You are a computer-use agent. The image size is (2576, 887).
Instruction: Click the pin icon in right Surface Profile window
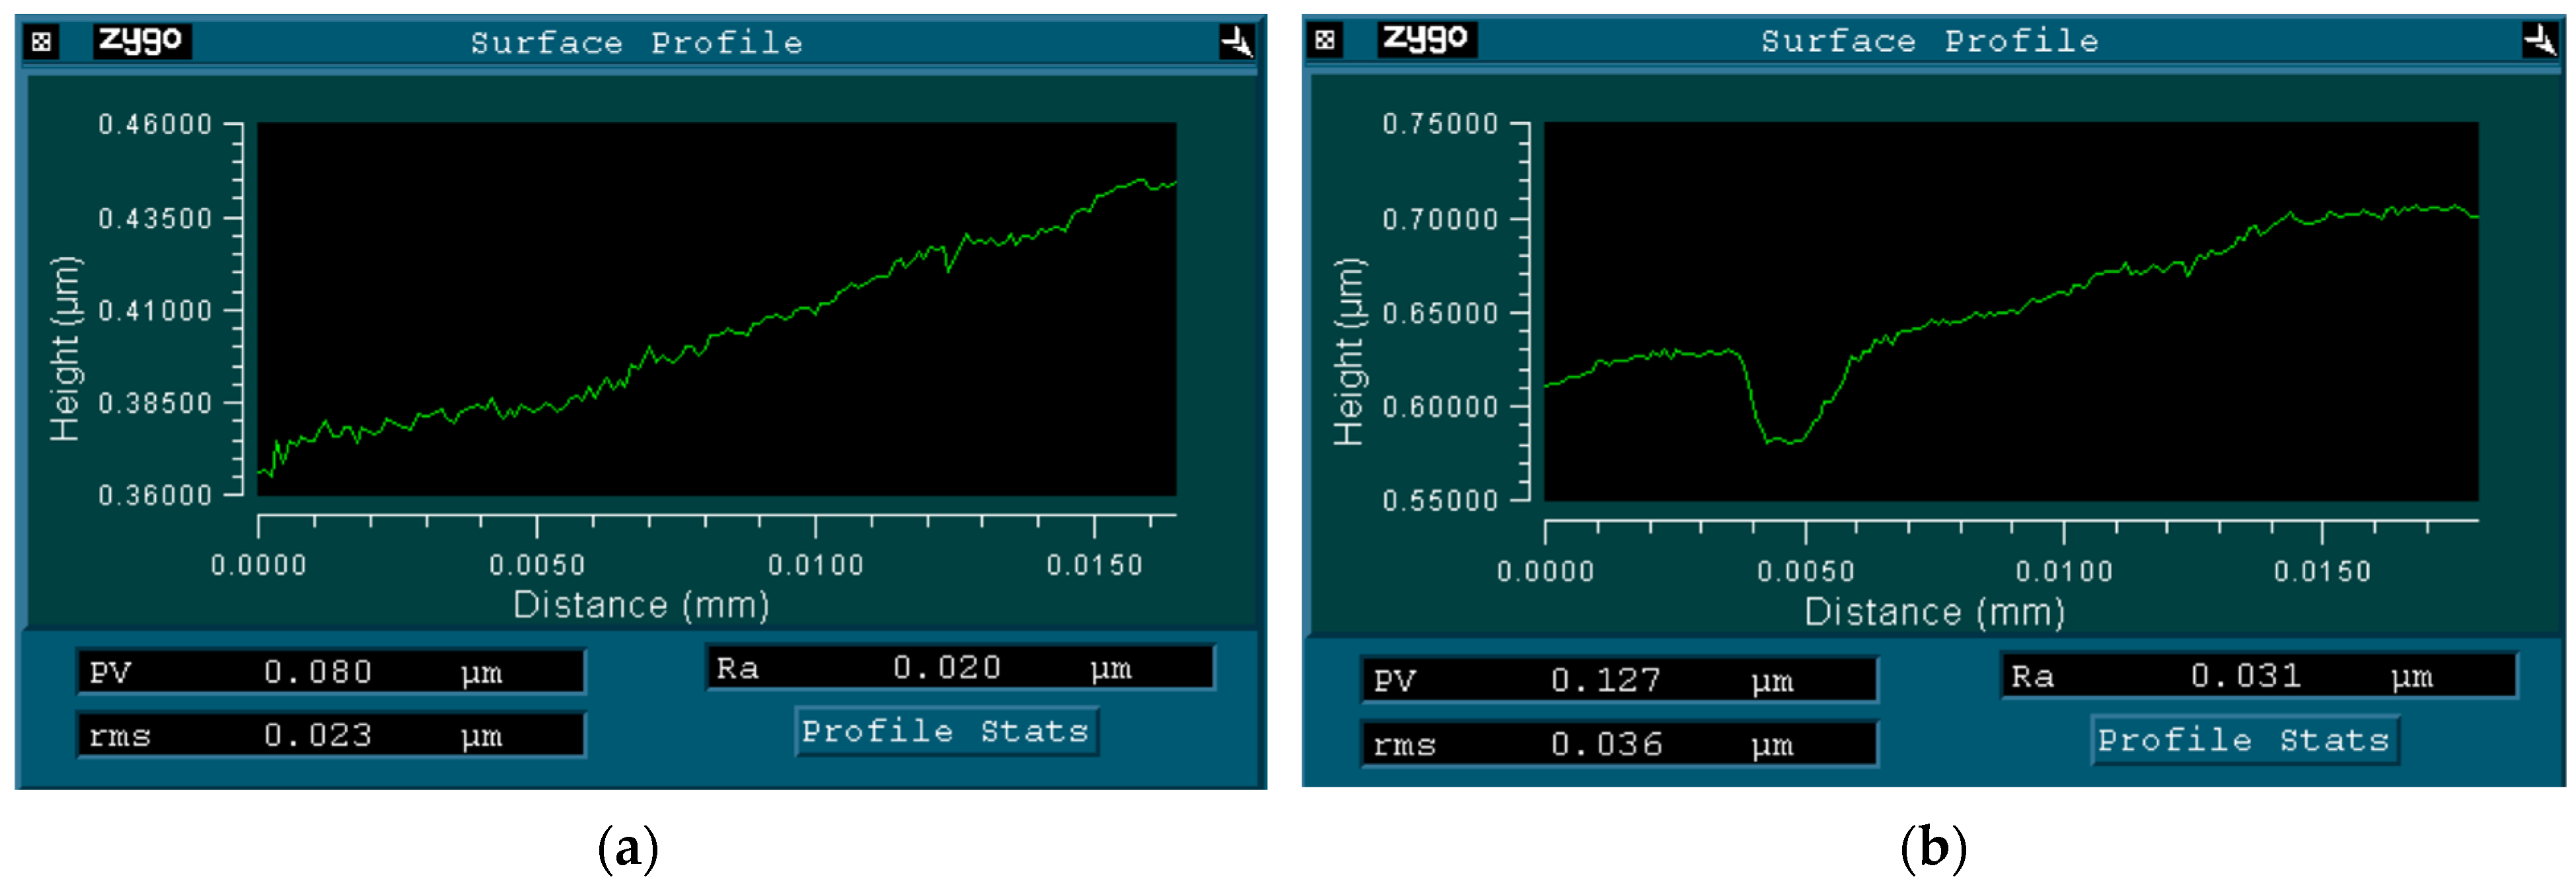2539,40
